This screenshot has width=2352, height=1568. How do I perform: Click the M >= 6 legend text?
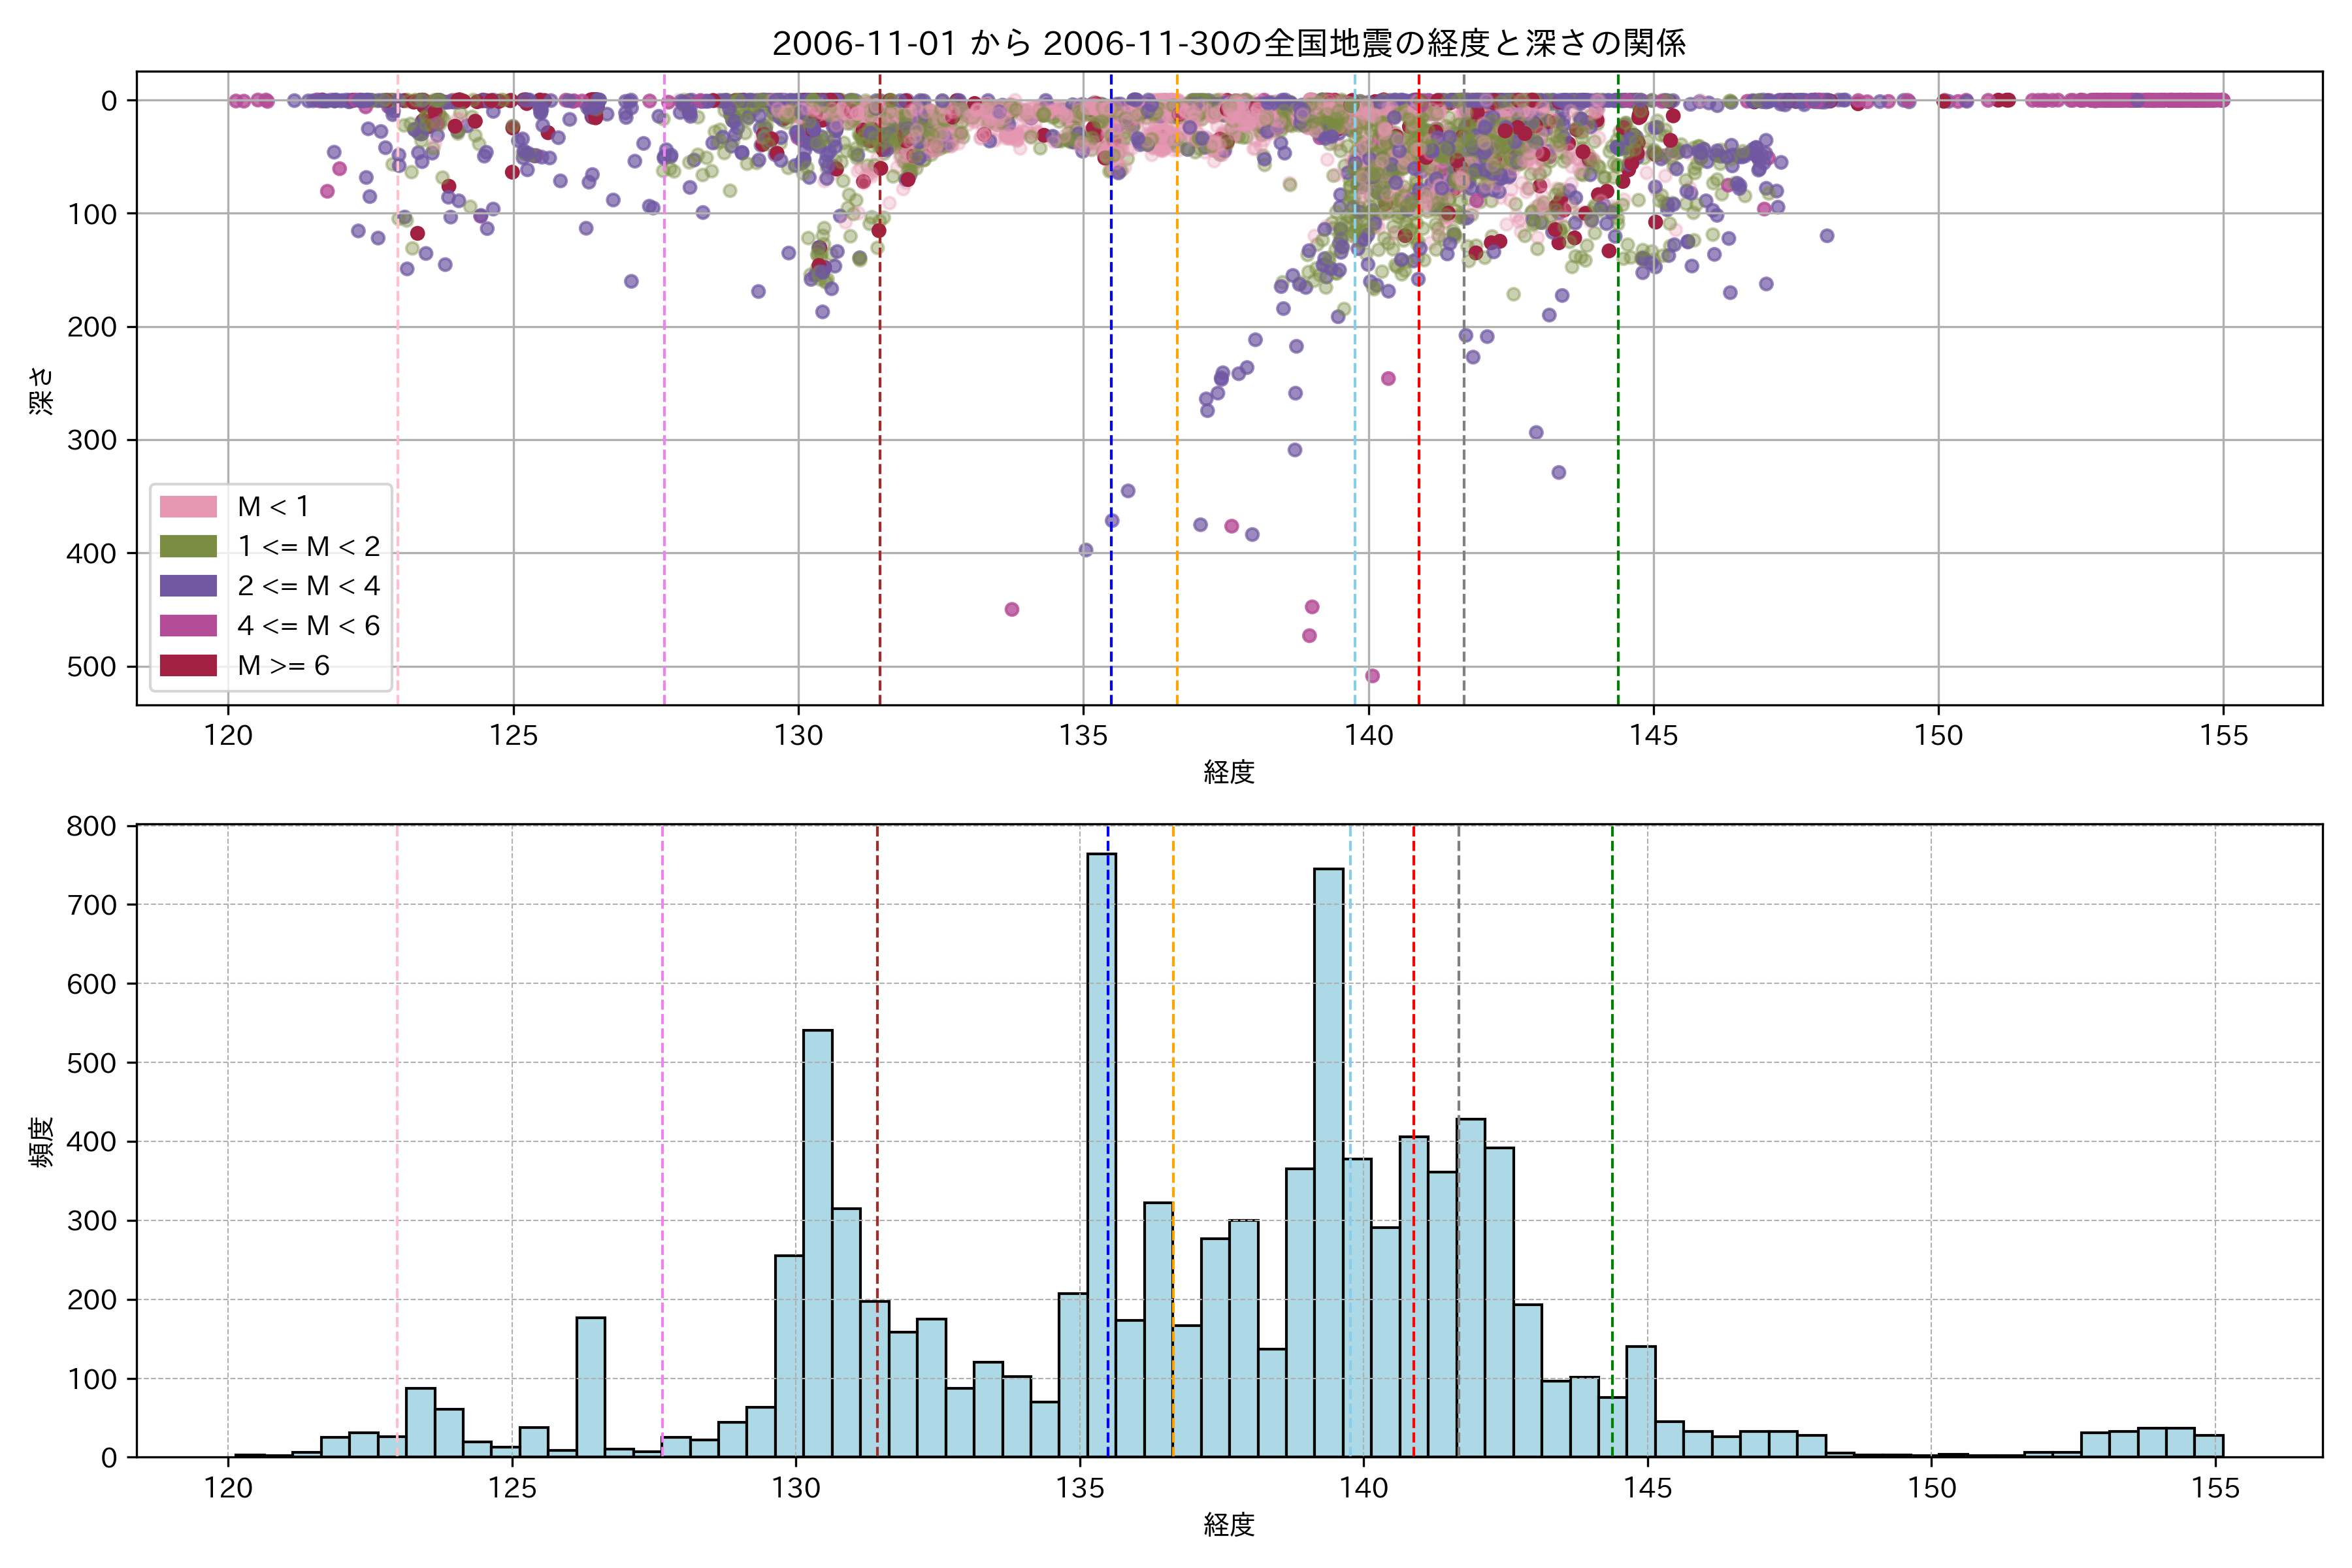point(283,666)
